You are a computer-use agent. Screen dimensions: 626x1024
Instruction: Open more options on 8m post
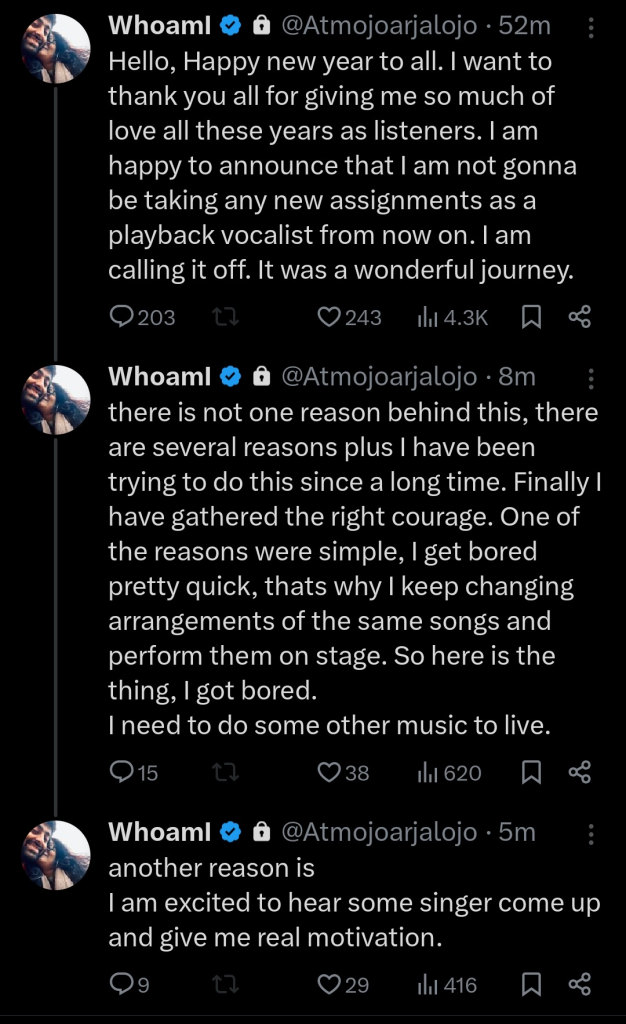click(x=591, y=378)
